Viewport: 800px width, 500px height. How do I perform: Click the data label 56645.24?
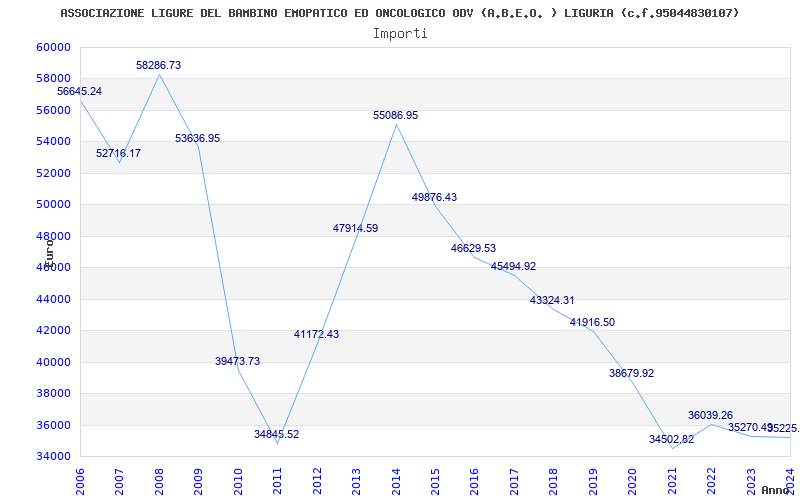(x=79, y=91)
